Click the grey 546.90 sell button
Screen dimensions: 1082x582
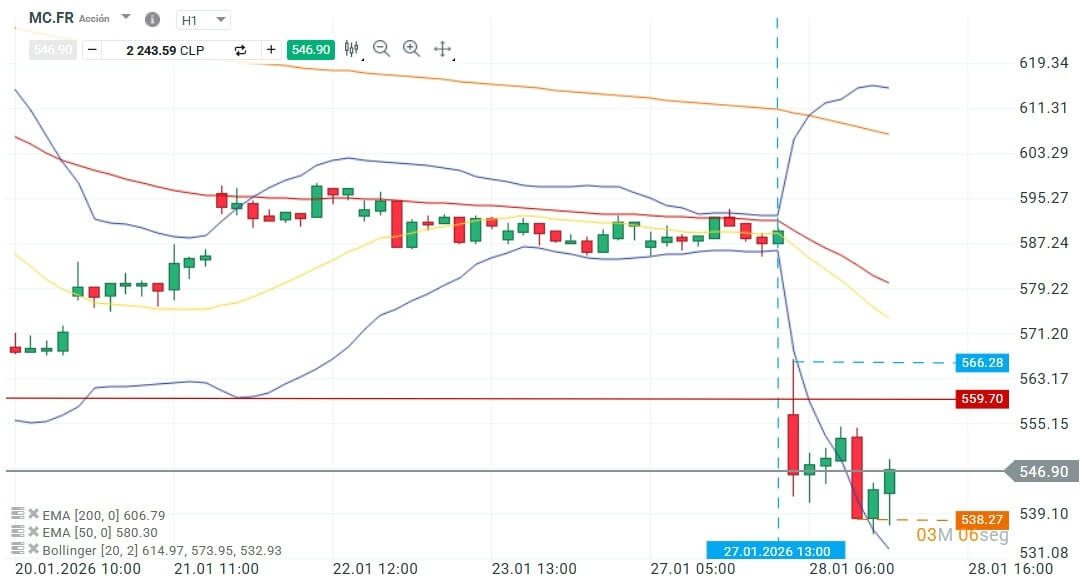pyautogui.click(x=52, y=49)
